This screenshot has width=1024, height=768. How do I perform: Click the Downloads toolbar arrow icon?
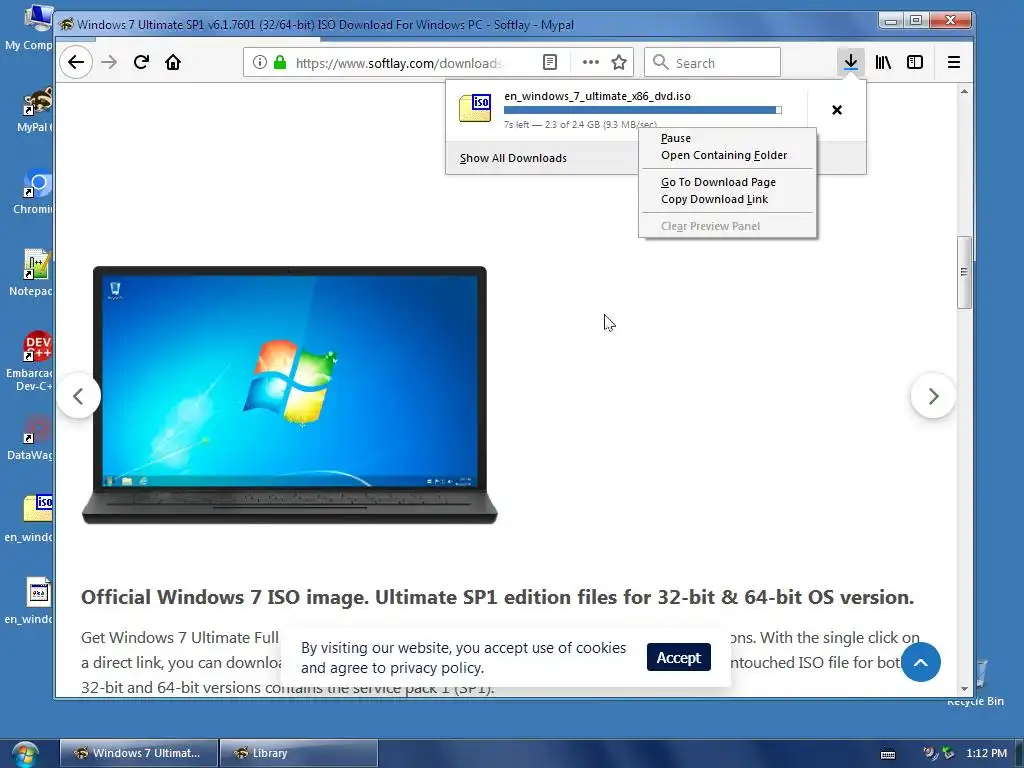pos(850,63)
